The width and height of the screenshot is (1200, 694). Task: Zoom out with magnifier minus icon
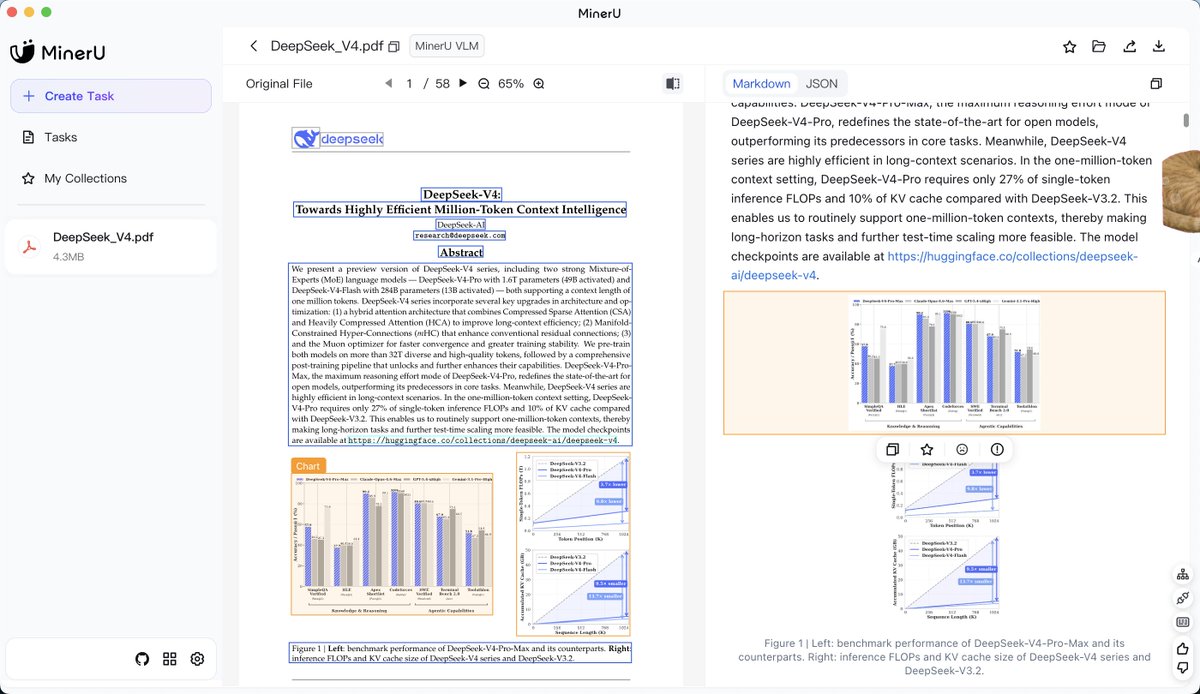(x=484, y=84)
